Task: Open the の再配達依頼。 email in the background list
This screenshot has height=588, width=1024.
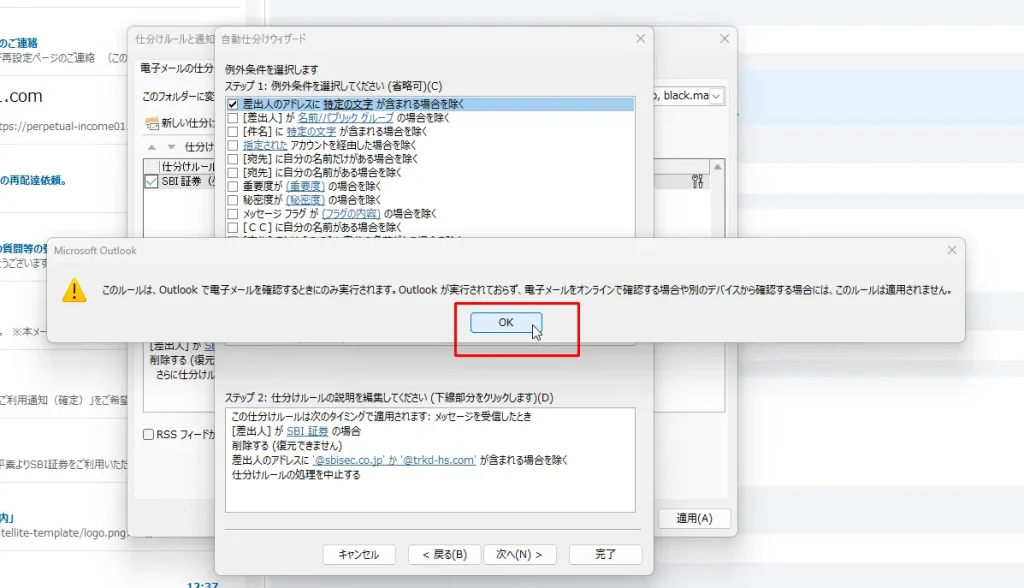Action: pyautogui.click(x=33, y=180)
